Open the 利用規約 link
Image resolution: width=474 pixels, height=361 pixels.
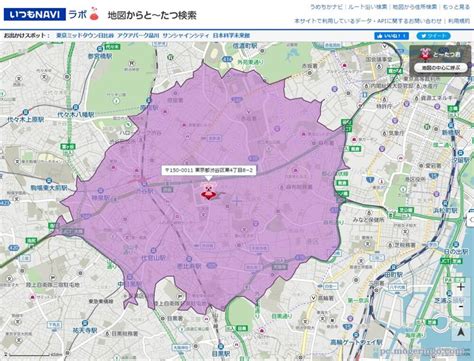[459, 21]
